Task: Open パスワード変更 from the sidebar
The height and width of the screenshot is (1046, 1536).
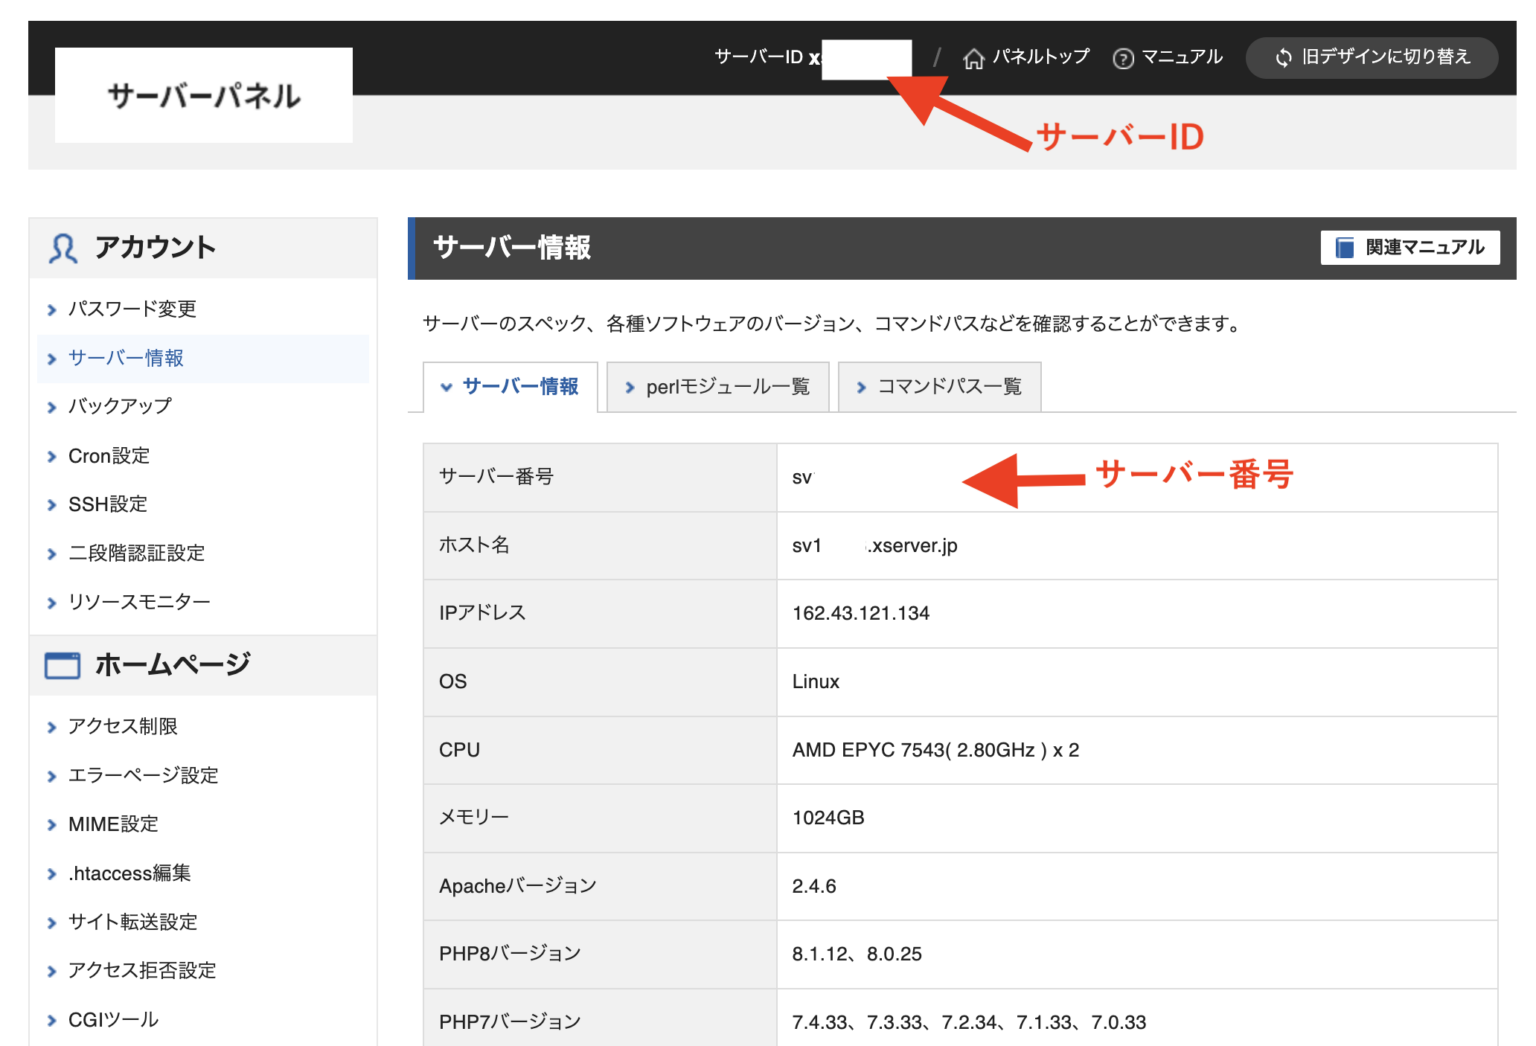Action: 131,309
